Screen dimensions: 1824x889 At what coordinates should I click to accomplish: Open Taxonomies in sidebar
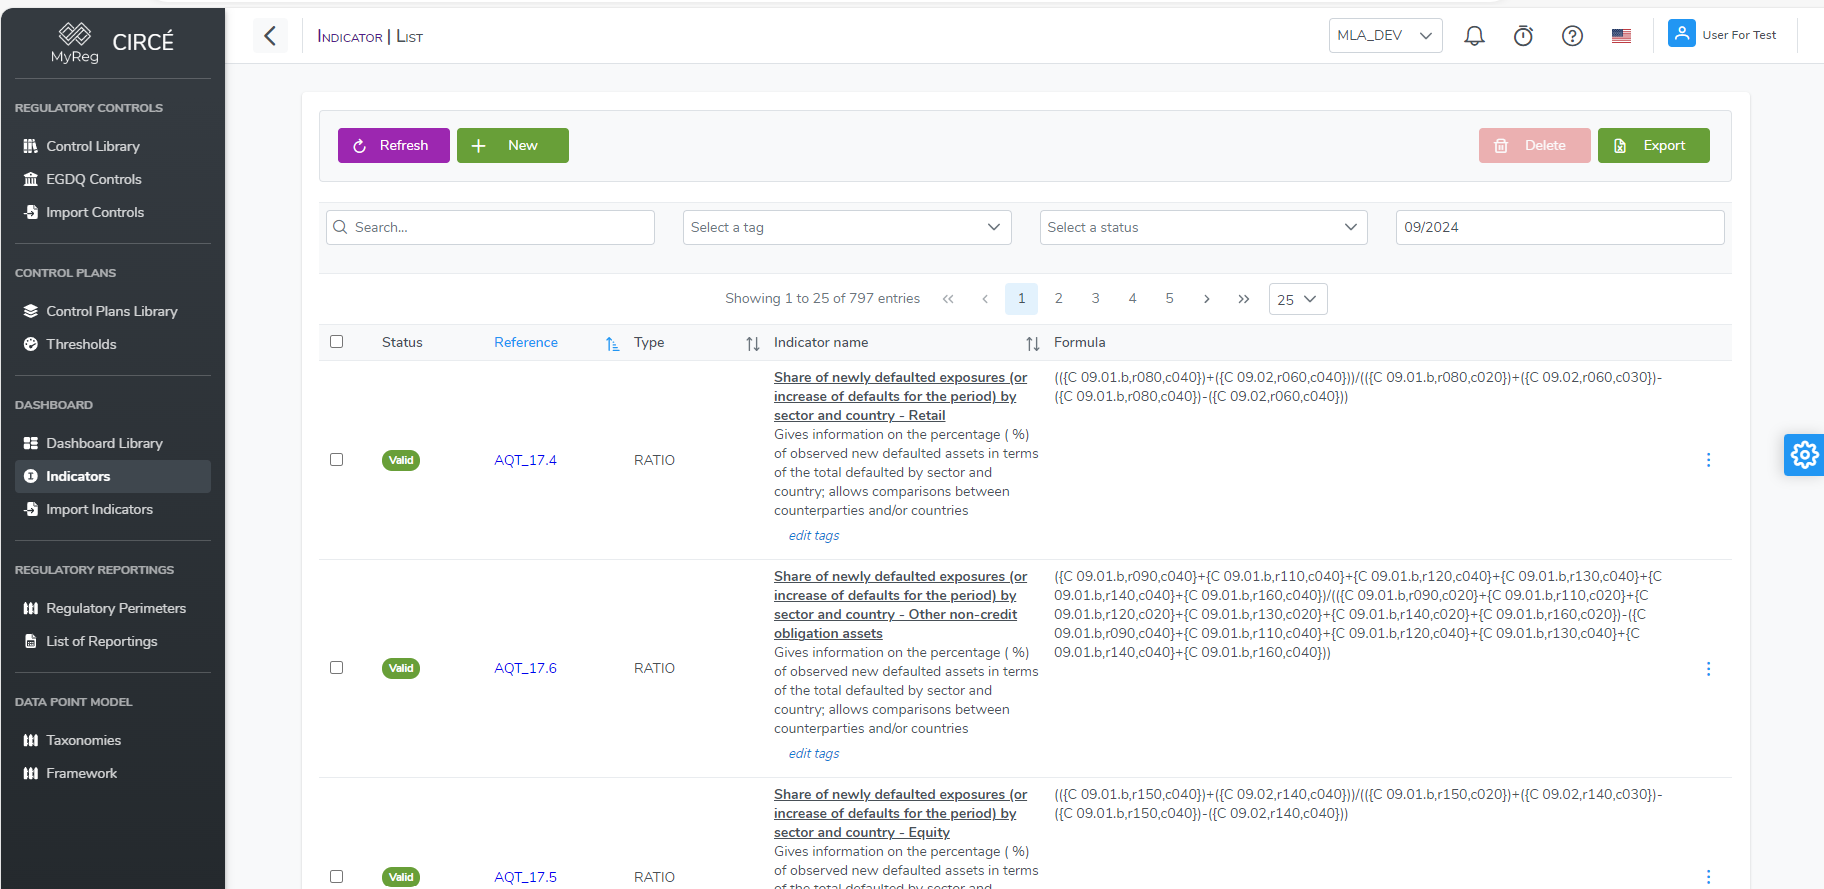tap(113, 740)
